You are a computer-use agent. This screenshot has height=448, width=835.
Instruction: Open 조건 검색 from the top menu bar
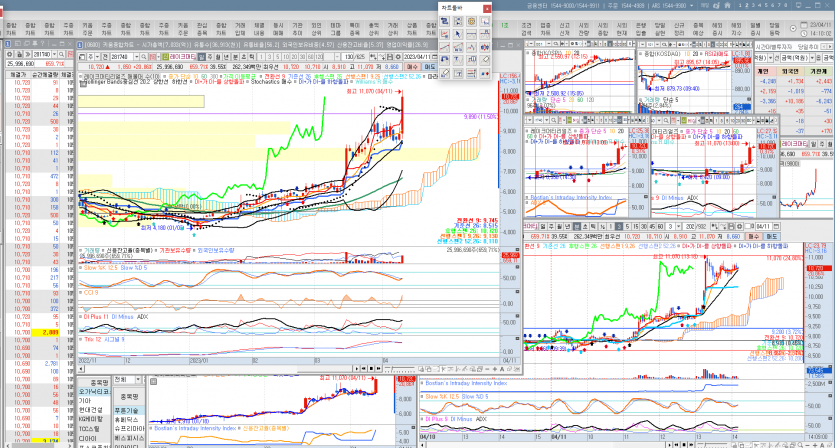coord(526,29)
